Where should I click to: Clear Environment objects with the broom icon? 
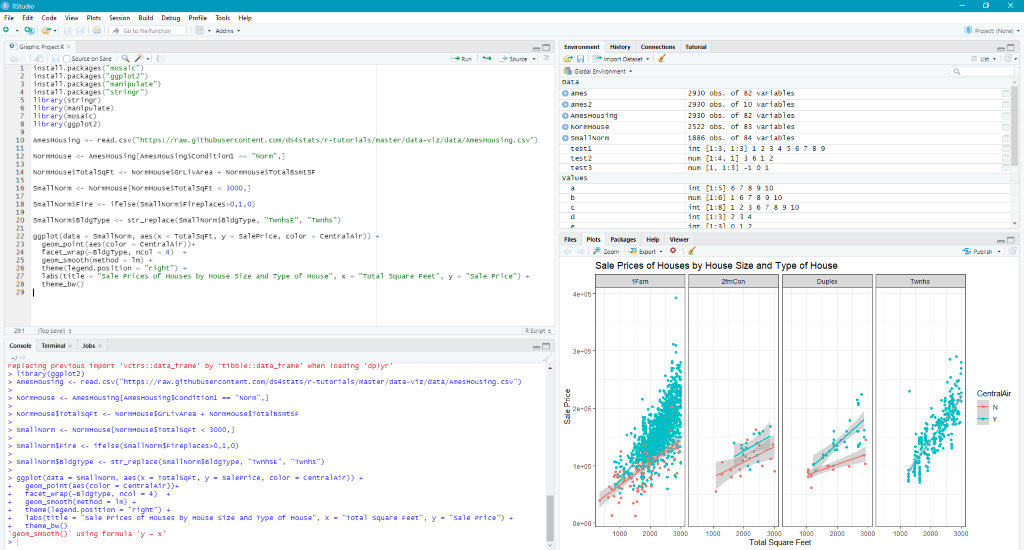[x=662, y=59]
